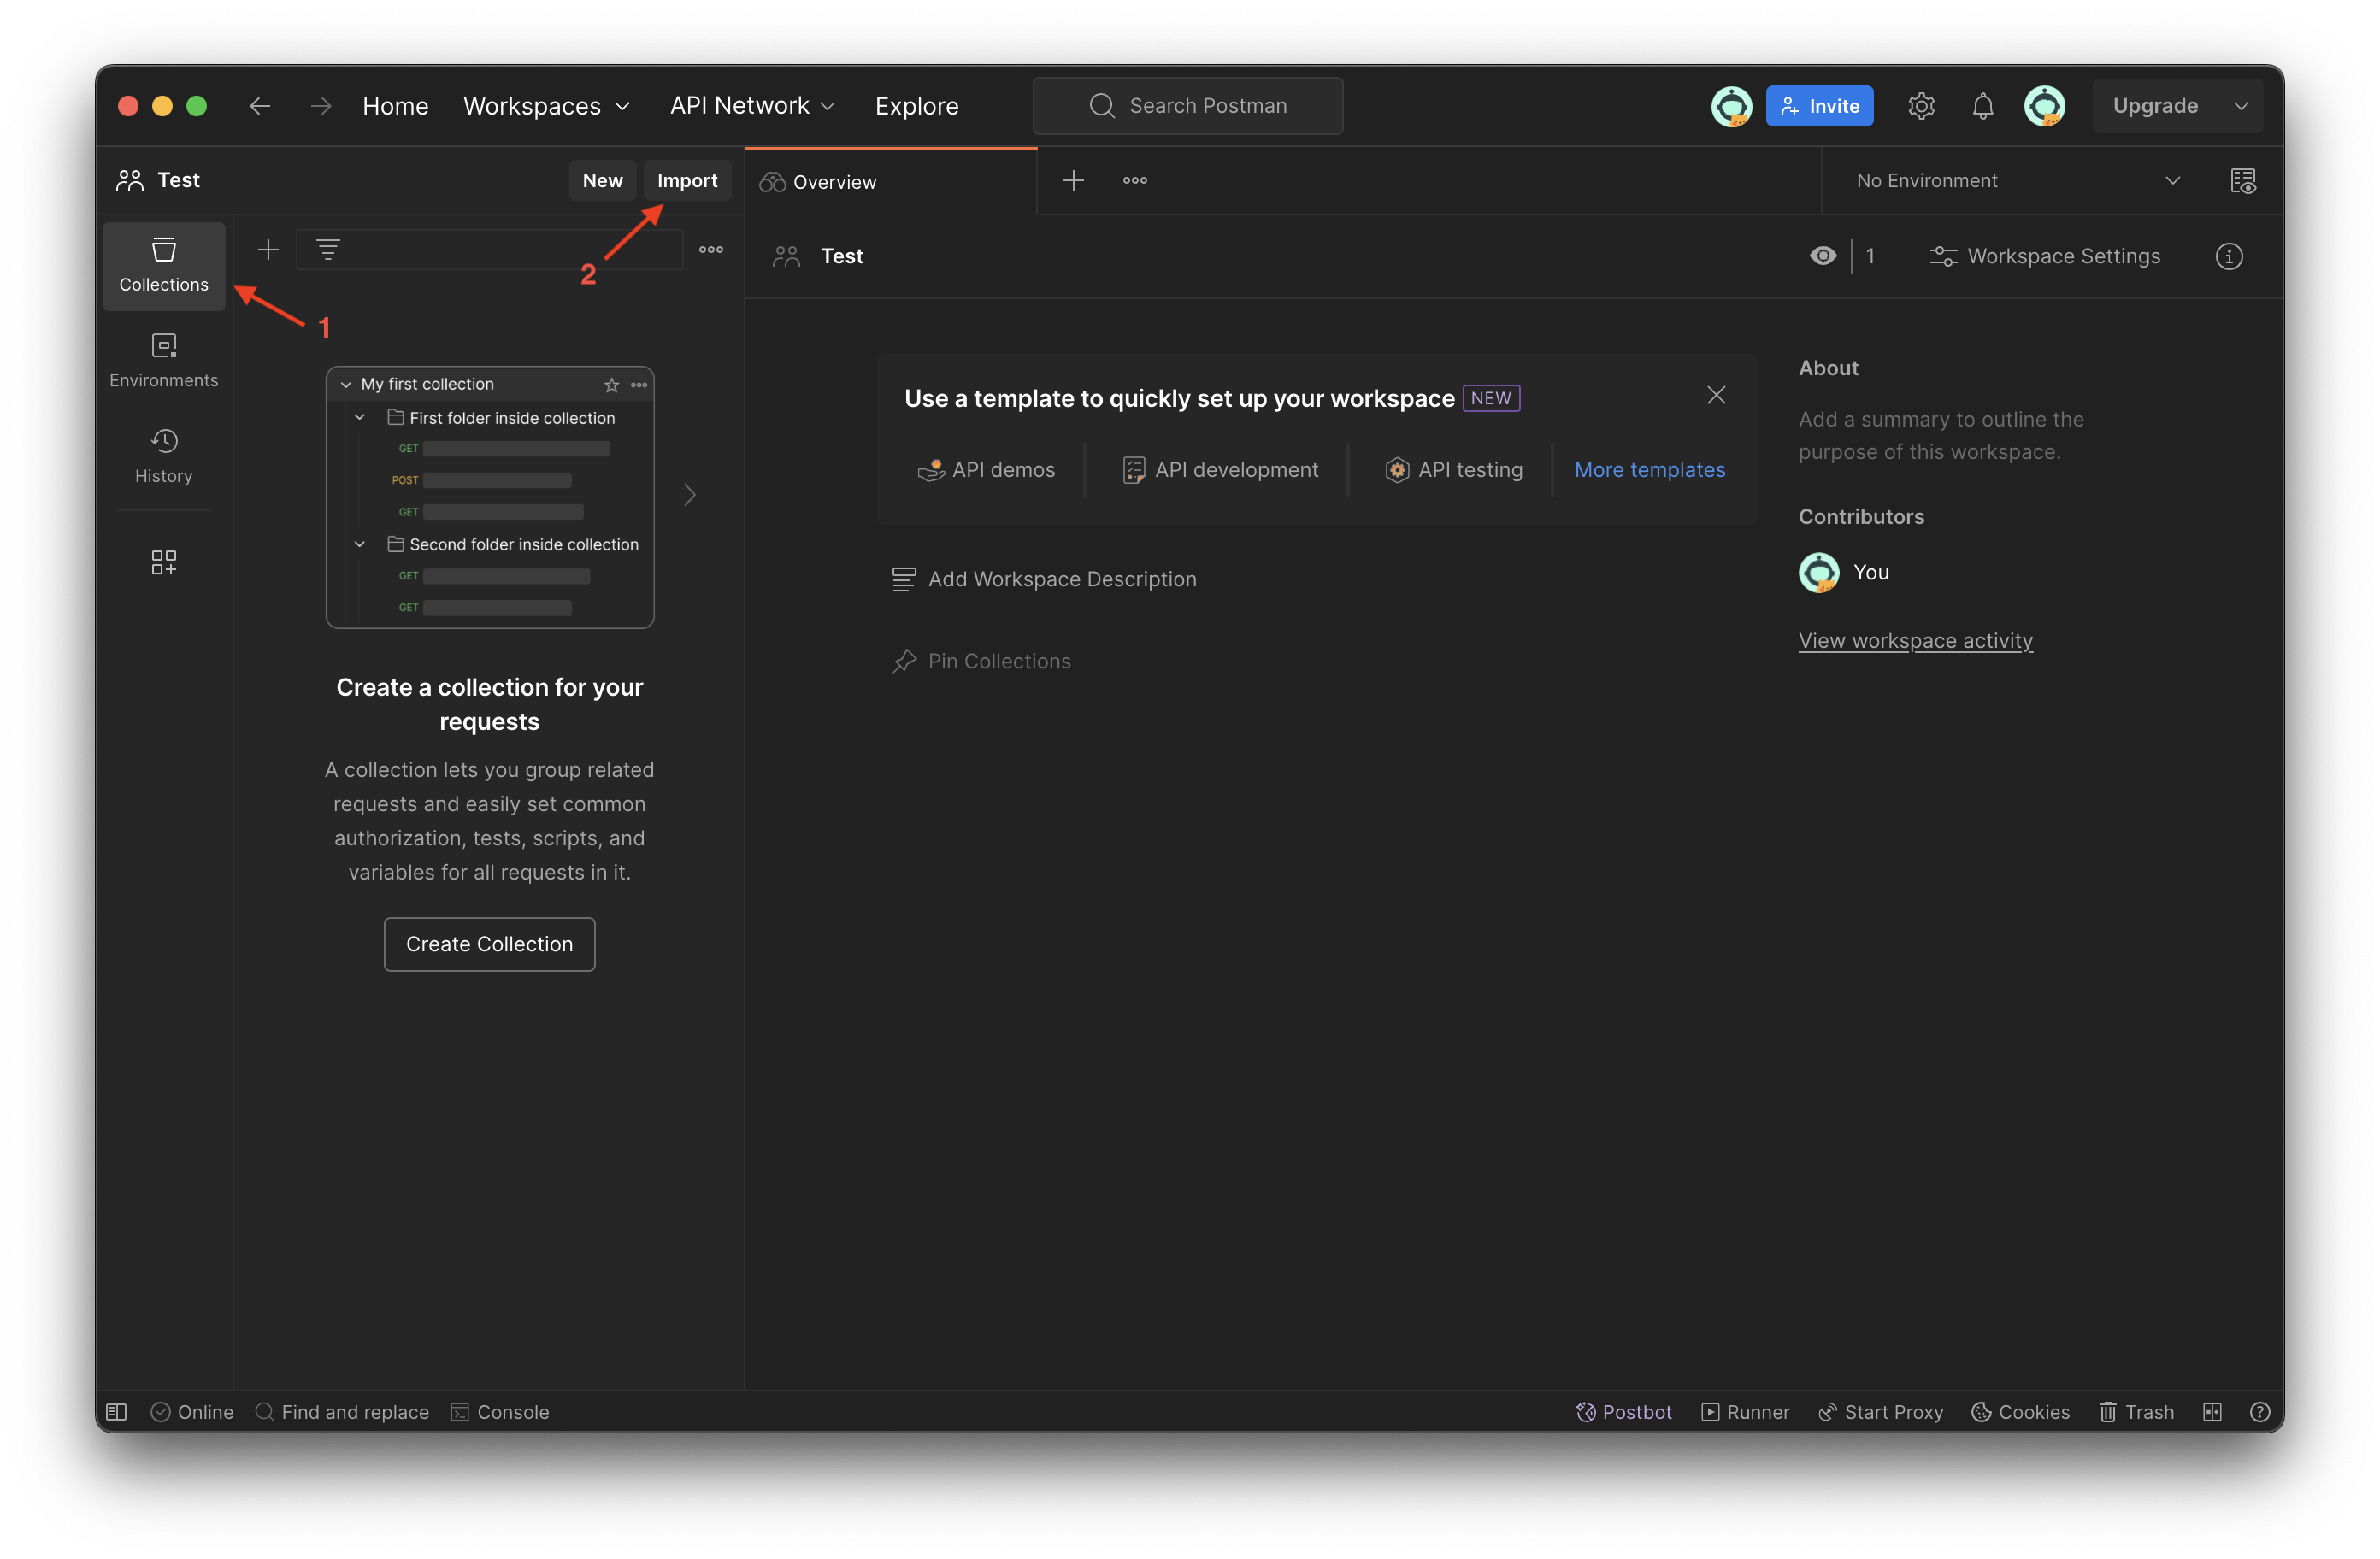Image resolution: width=2380 pixels, height=1559 pixels.
Task: Click the Search Postman field
Action: click(1188, 106)
